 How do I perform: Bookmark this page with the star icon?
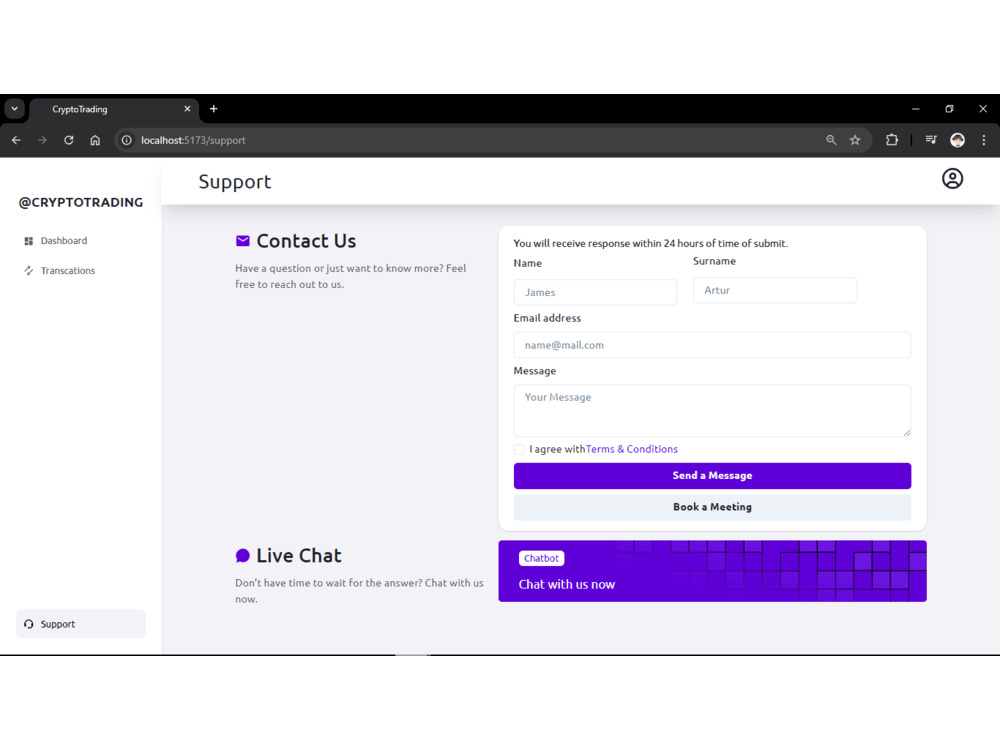point(855,140)
